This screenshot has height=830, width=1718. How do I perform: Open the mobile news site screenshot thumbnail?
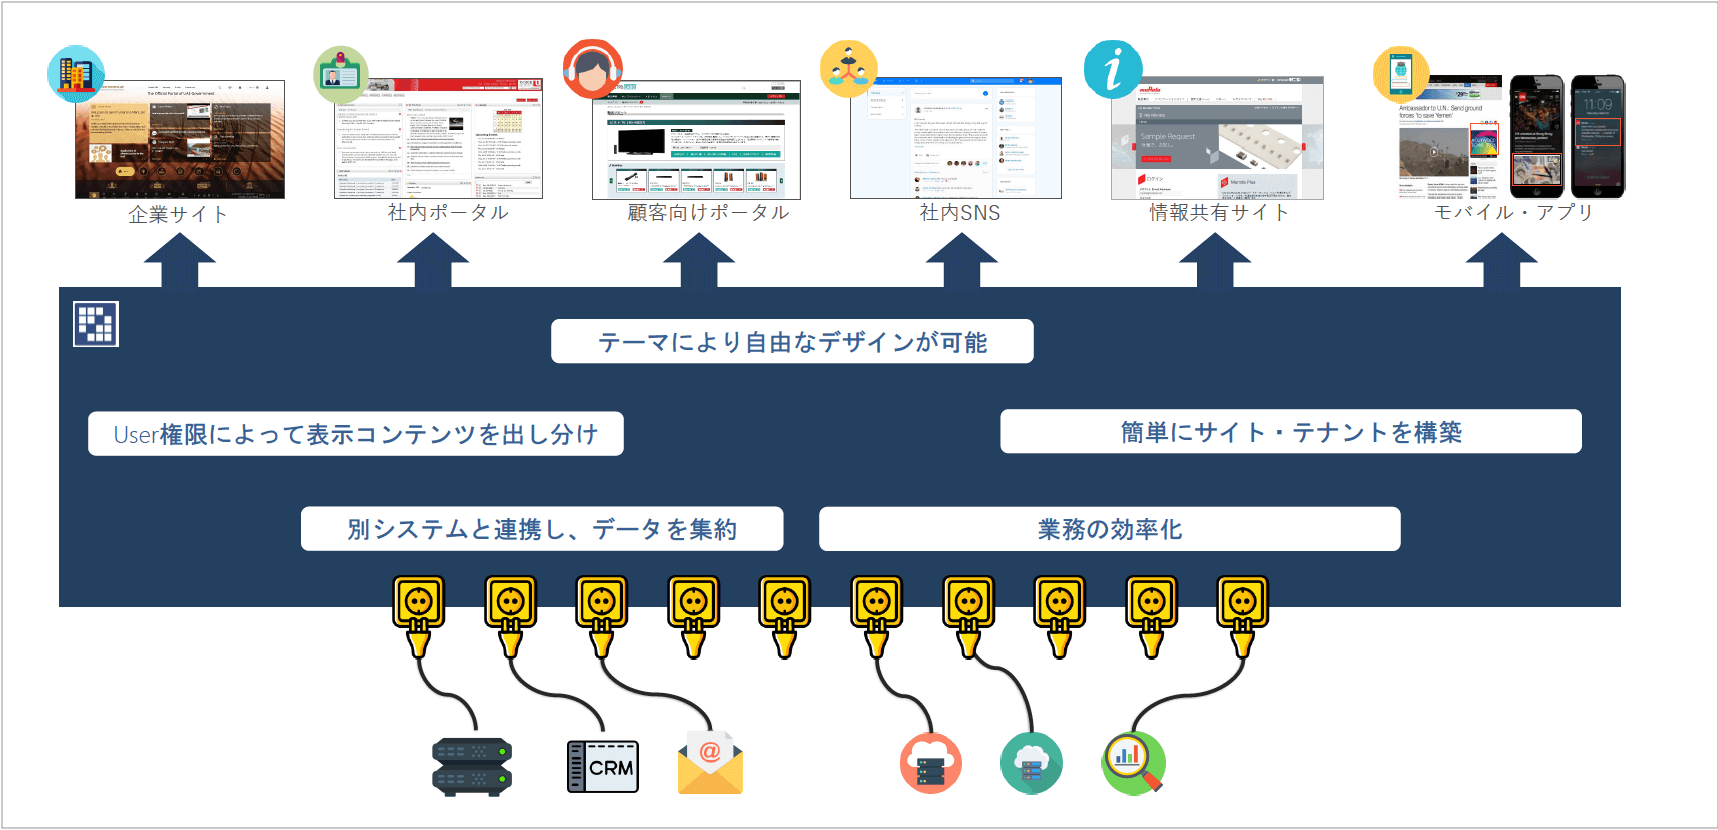click(x=1449, y=137)
